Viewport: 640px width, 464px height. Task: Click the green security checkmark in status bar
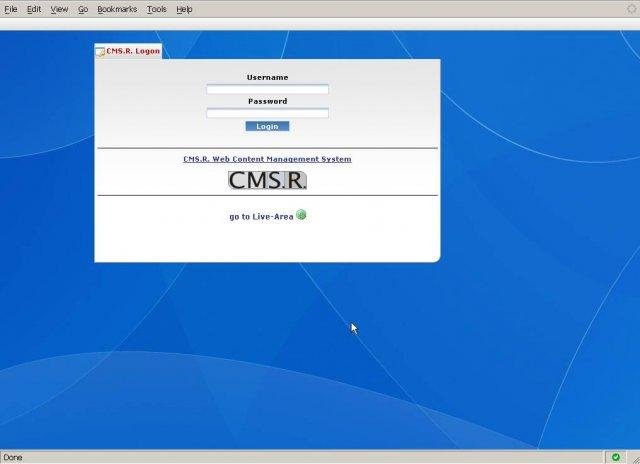pos(616,457)
